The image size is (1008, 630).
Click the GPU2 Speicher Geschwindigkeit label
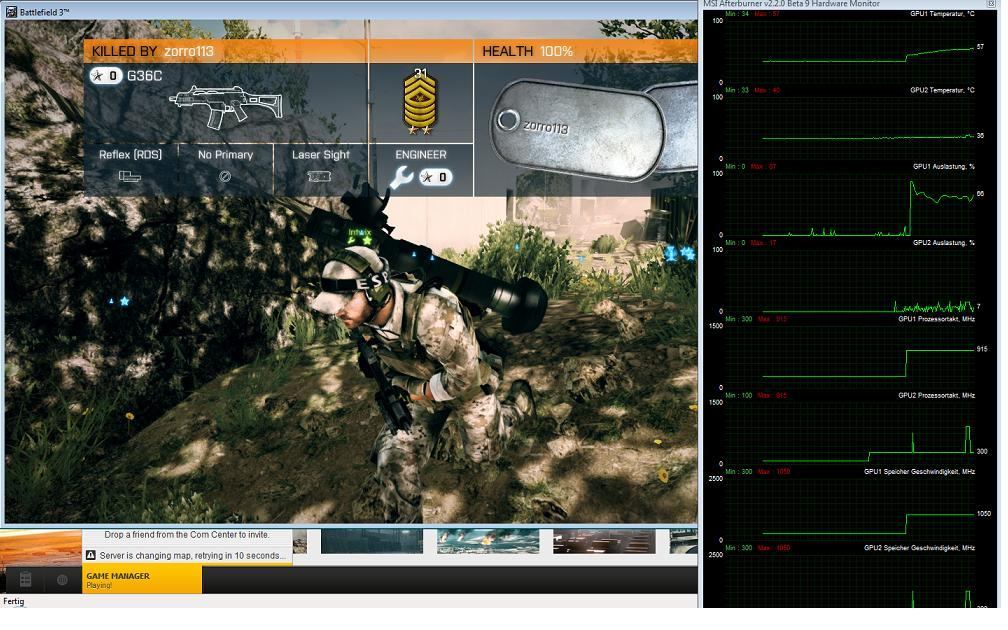click(x=919, y=548)
